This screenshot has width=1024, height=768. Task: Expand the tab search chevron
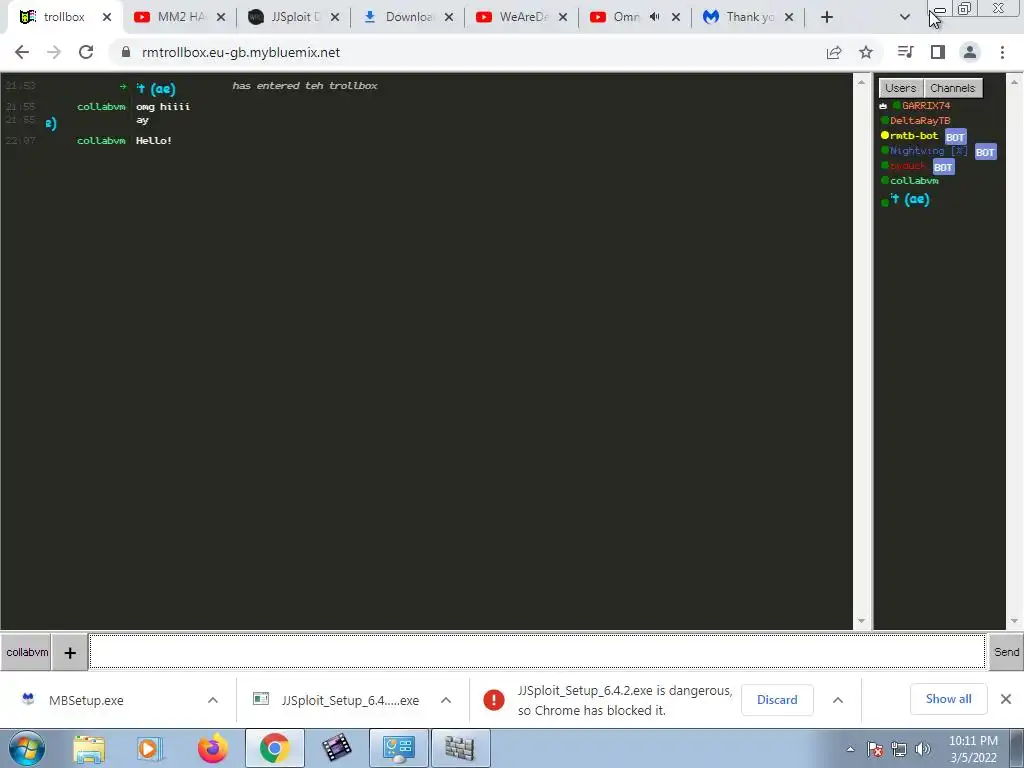pyautogui.click(x=904, y=17)
